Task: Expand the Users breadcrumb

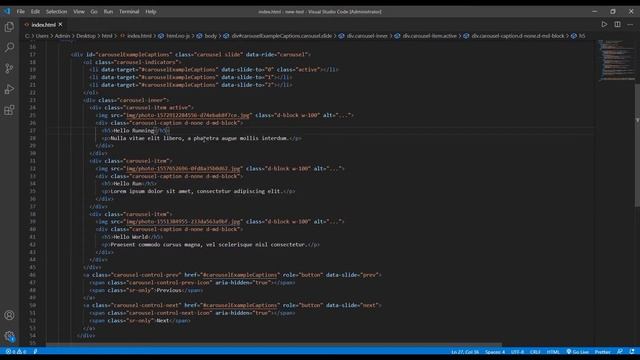Action: (x=42, y=36)
